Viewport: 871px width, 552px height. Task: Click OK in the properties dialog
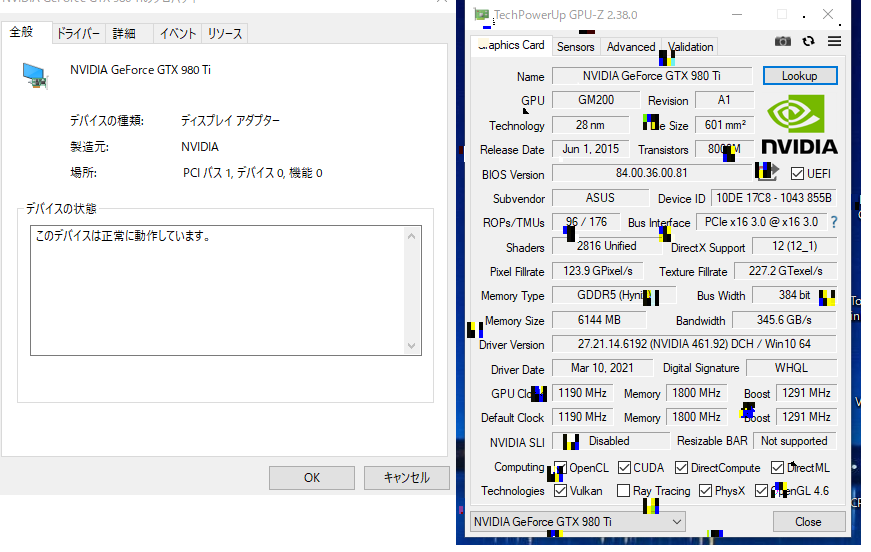tap(312, 478)
